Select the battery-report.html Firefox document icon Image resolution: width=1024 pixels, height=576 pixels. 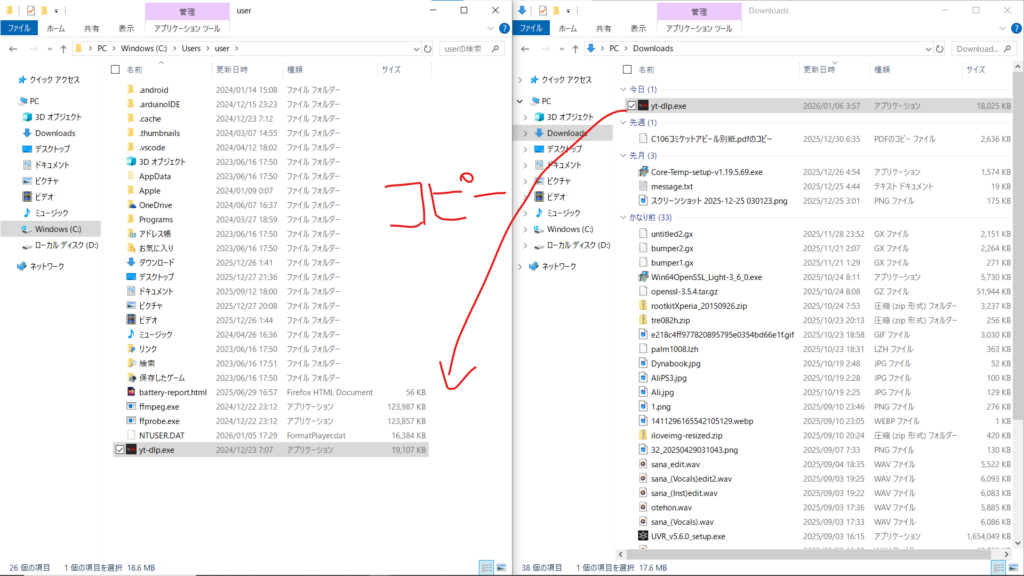[131, 393]
